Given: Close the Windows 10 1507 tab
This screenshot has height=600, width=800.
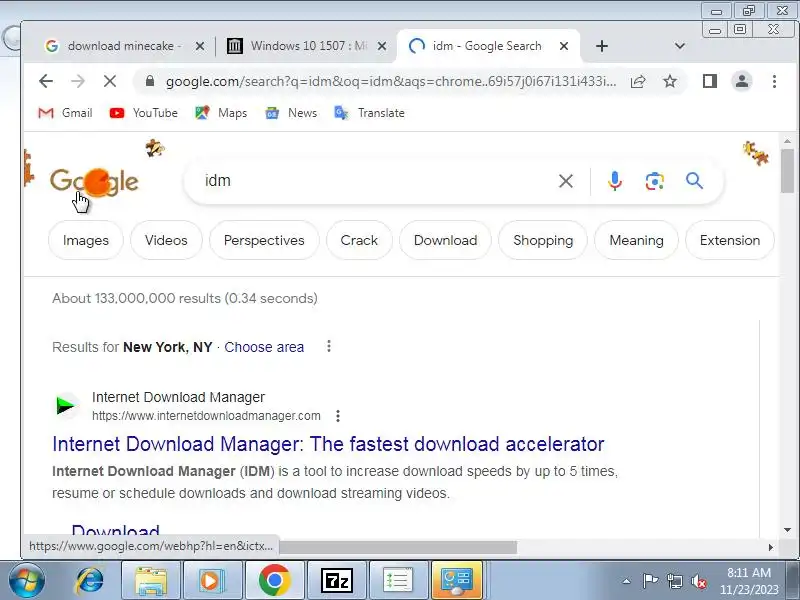Looking at the screenshot, I should [382, 46].
